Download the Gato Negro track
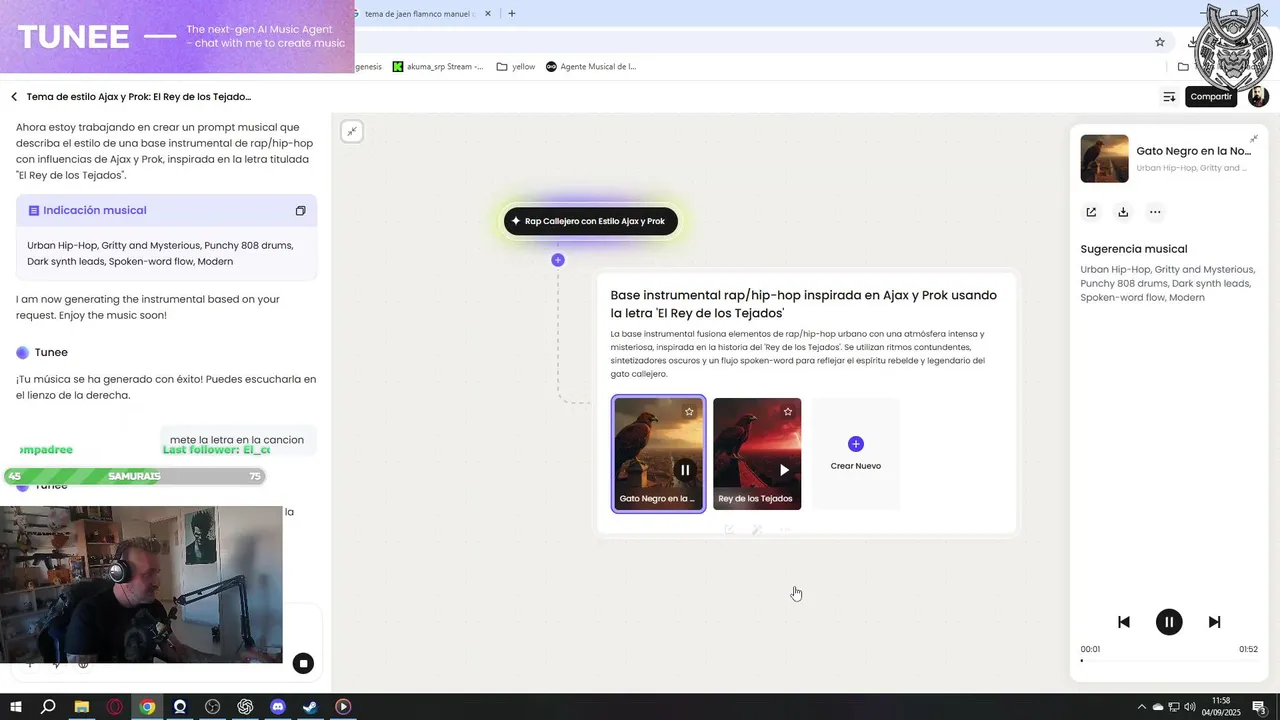 tap(1123, 212)
